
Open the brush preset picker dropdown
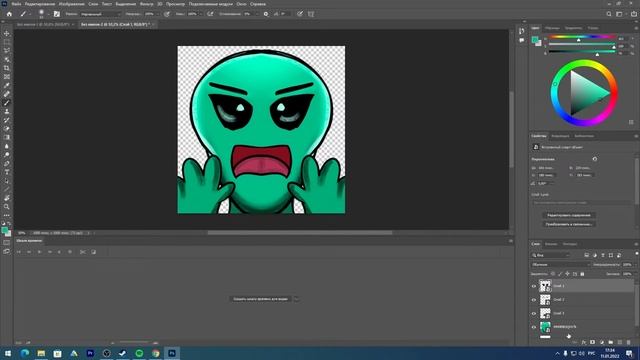[x=48, y=14]
